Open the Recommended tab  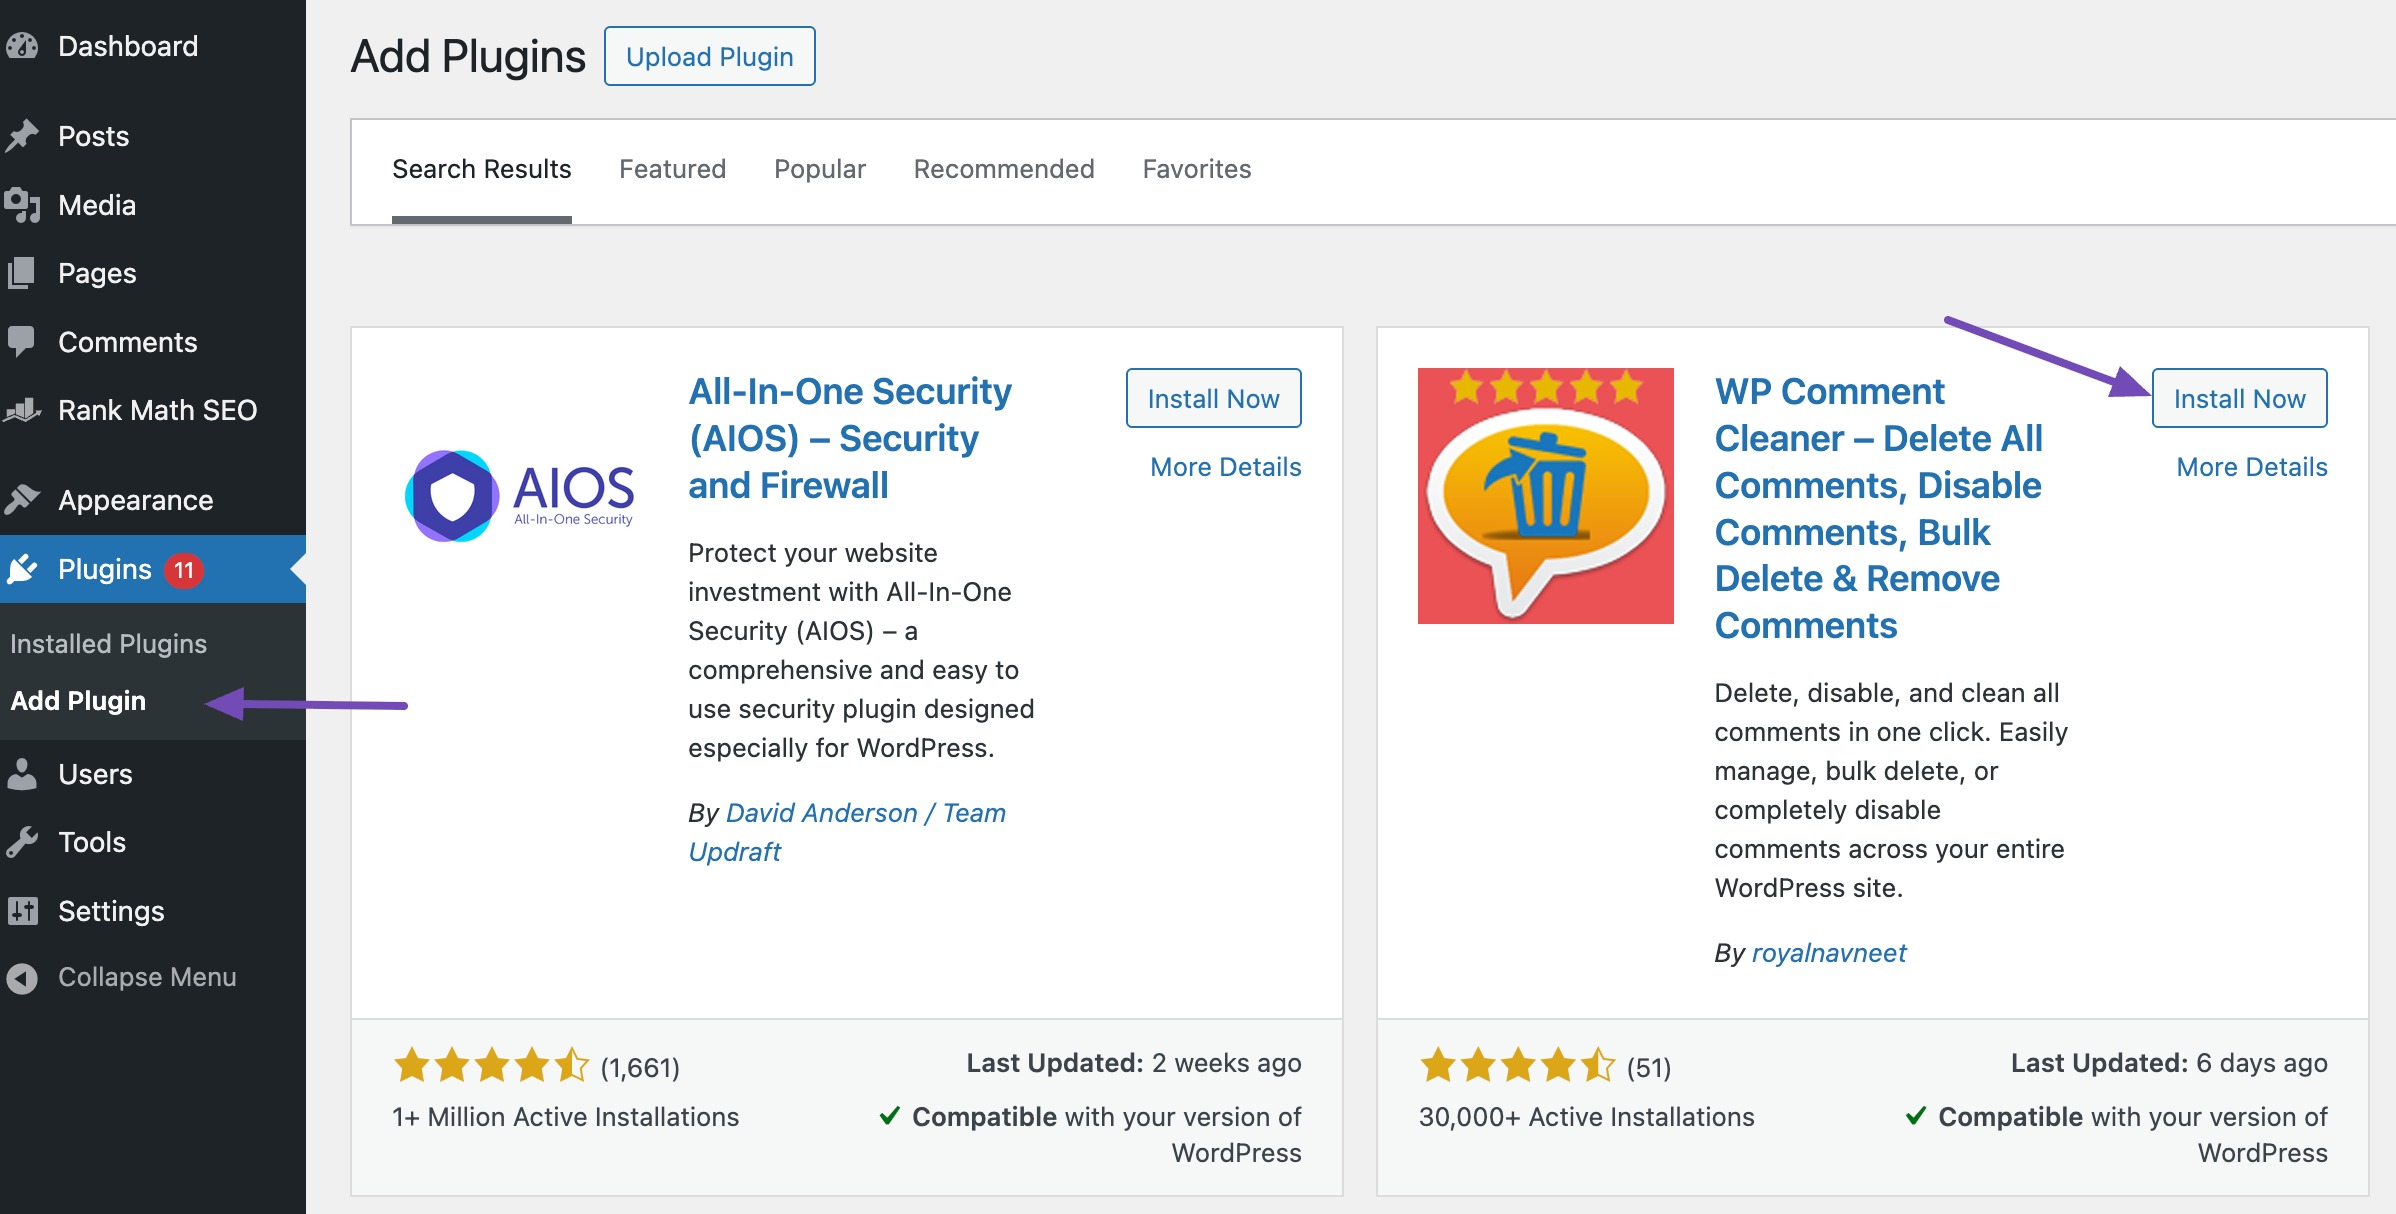tap(1004, 169)
